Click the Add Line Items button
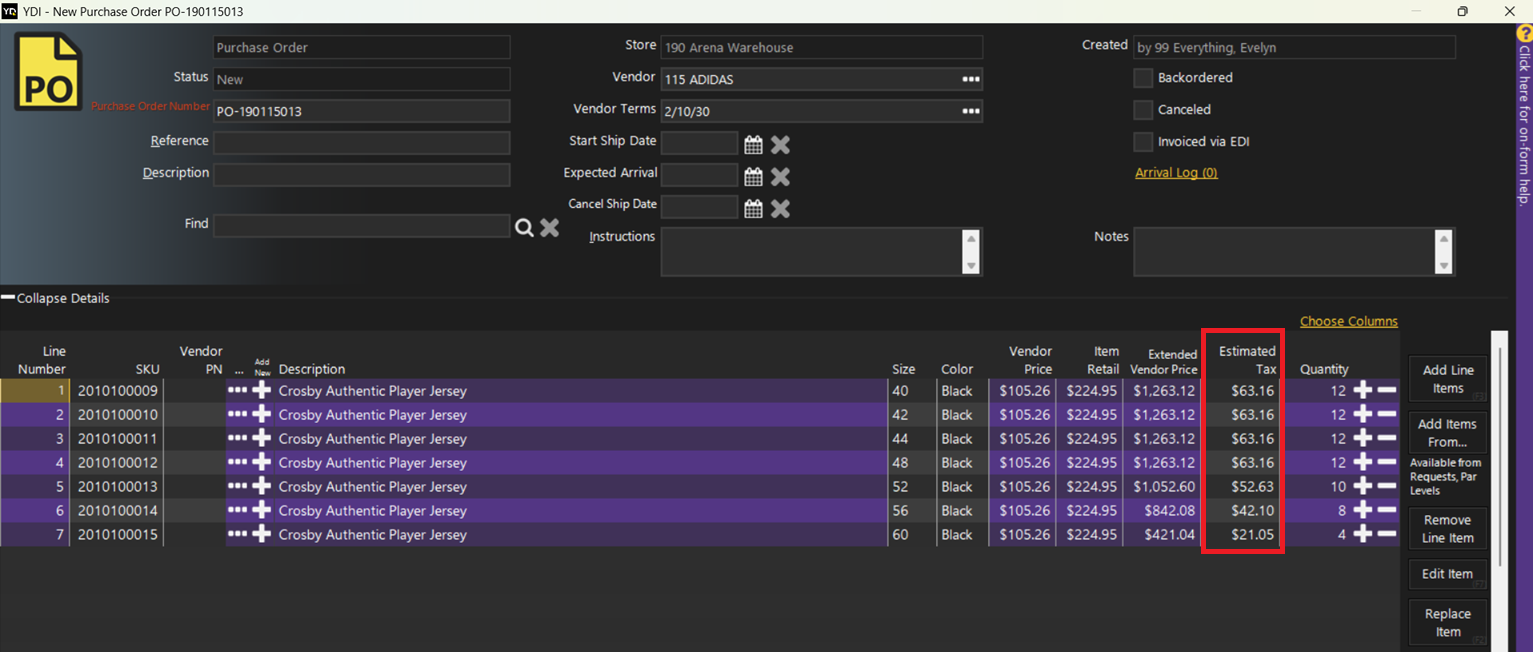 click(x=1447, y=379)
